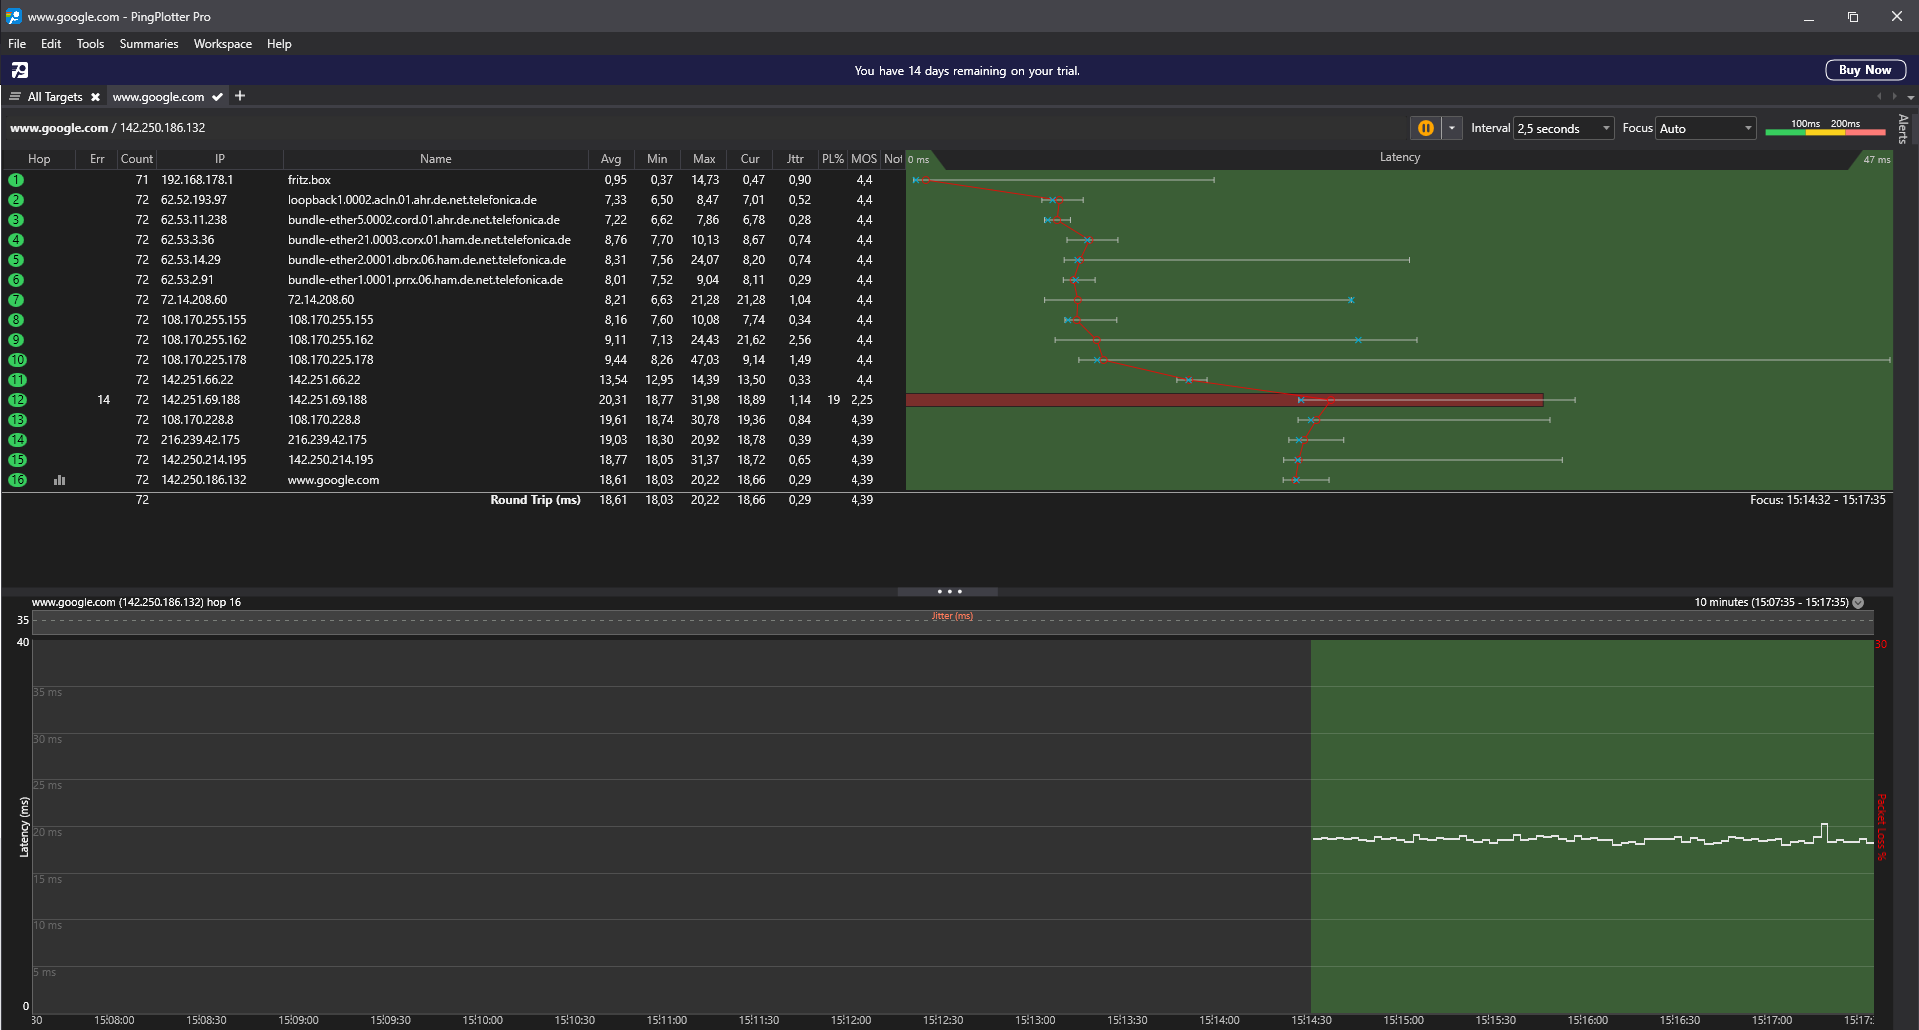Sort by the Max column header
The width and height of the screenshot is (1919, 1030).
pyautogui.click(x=704, y=159)
